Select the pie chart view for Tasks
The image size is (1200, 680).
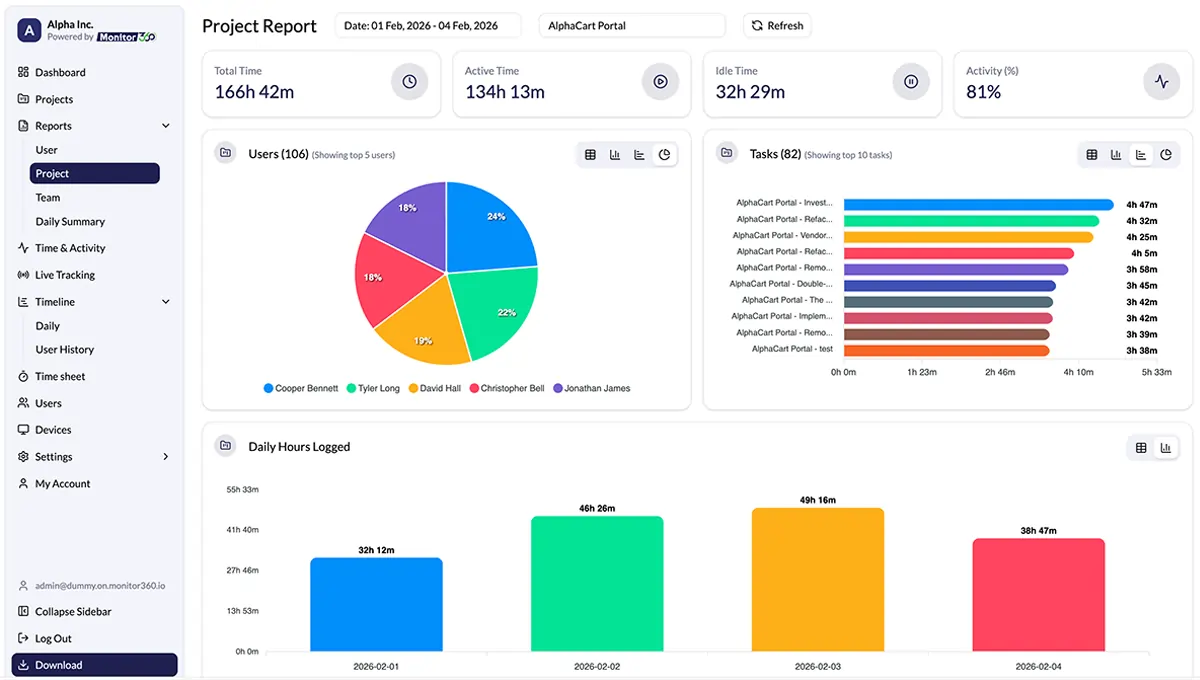pyautogui.click(x=1166, y=155)
